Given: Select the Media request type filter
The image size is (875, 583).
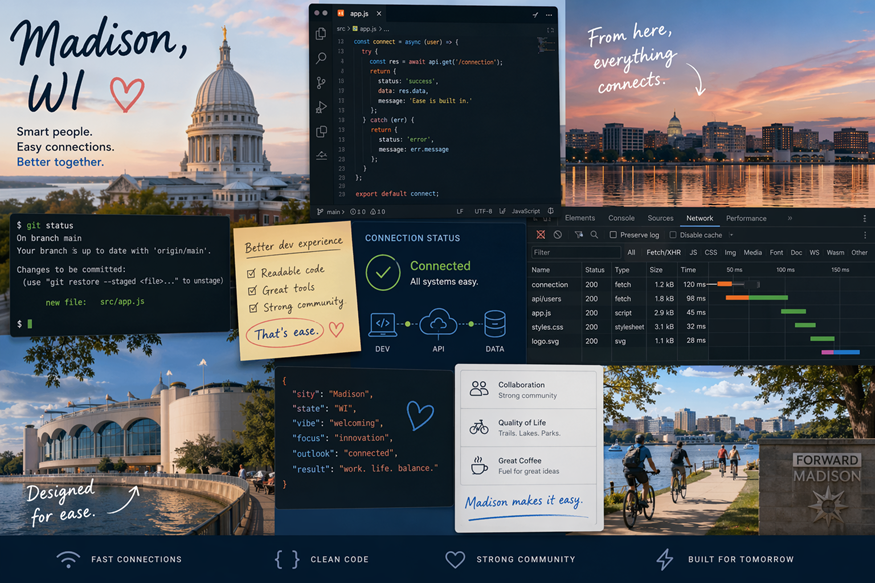Looking at the screenshot, I should coord(752,252).
